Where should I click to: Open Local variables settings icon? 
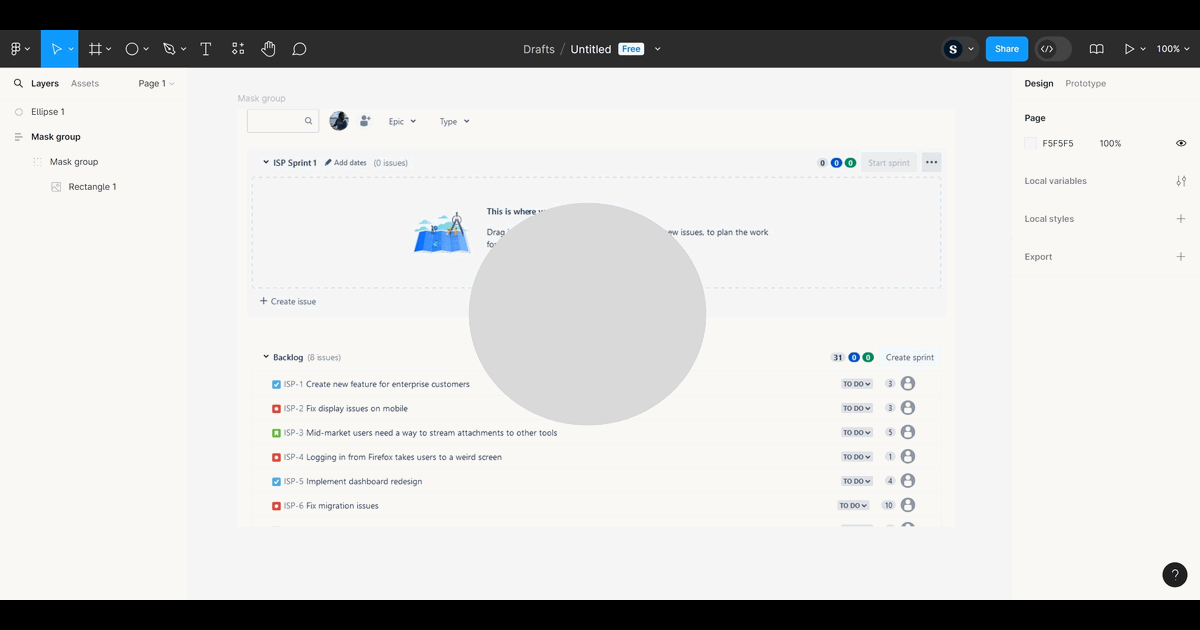[1181, 181]
